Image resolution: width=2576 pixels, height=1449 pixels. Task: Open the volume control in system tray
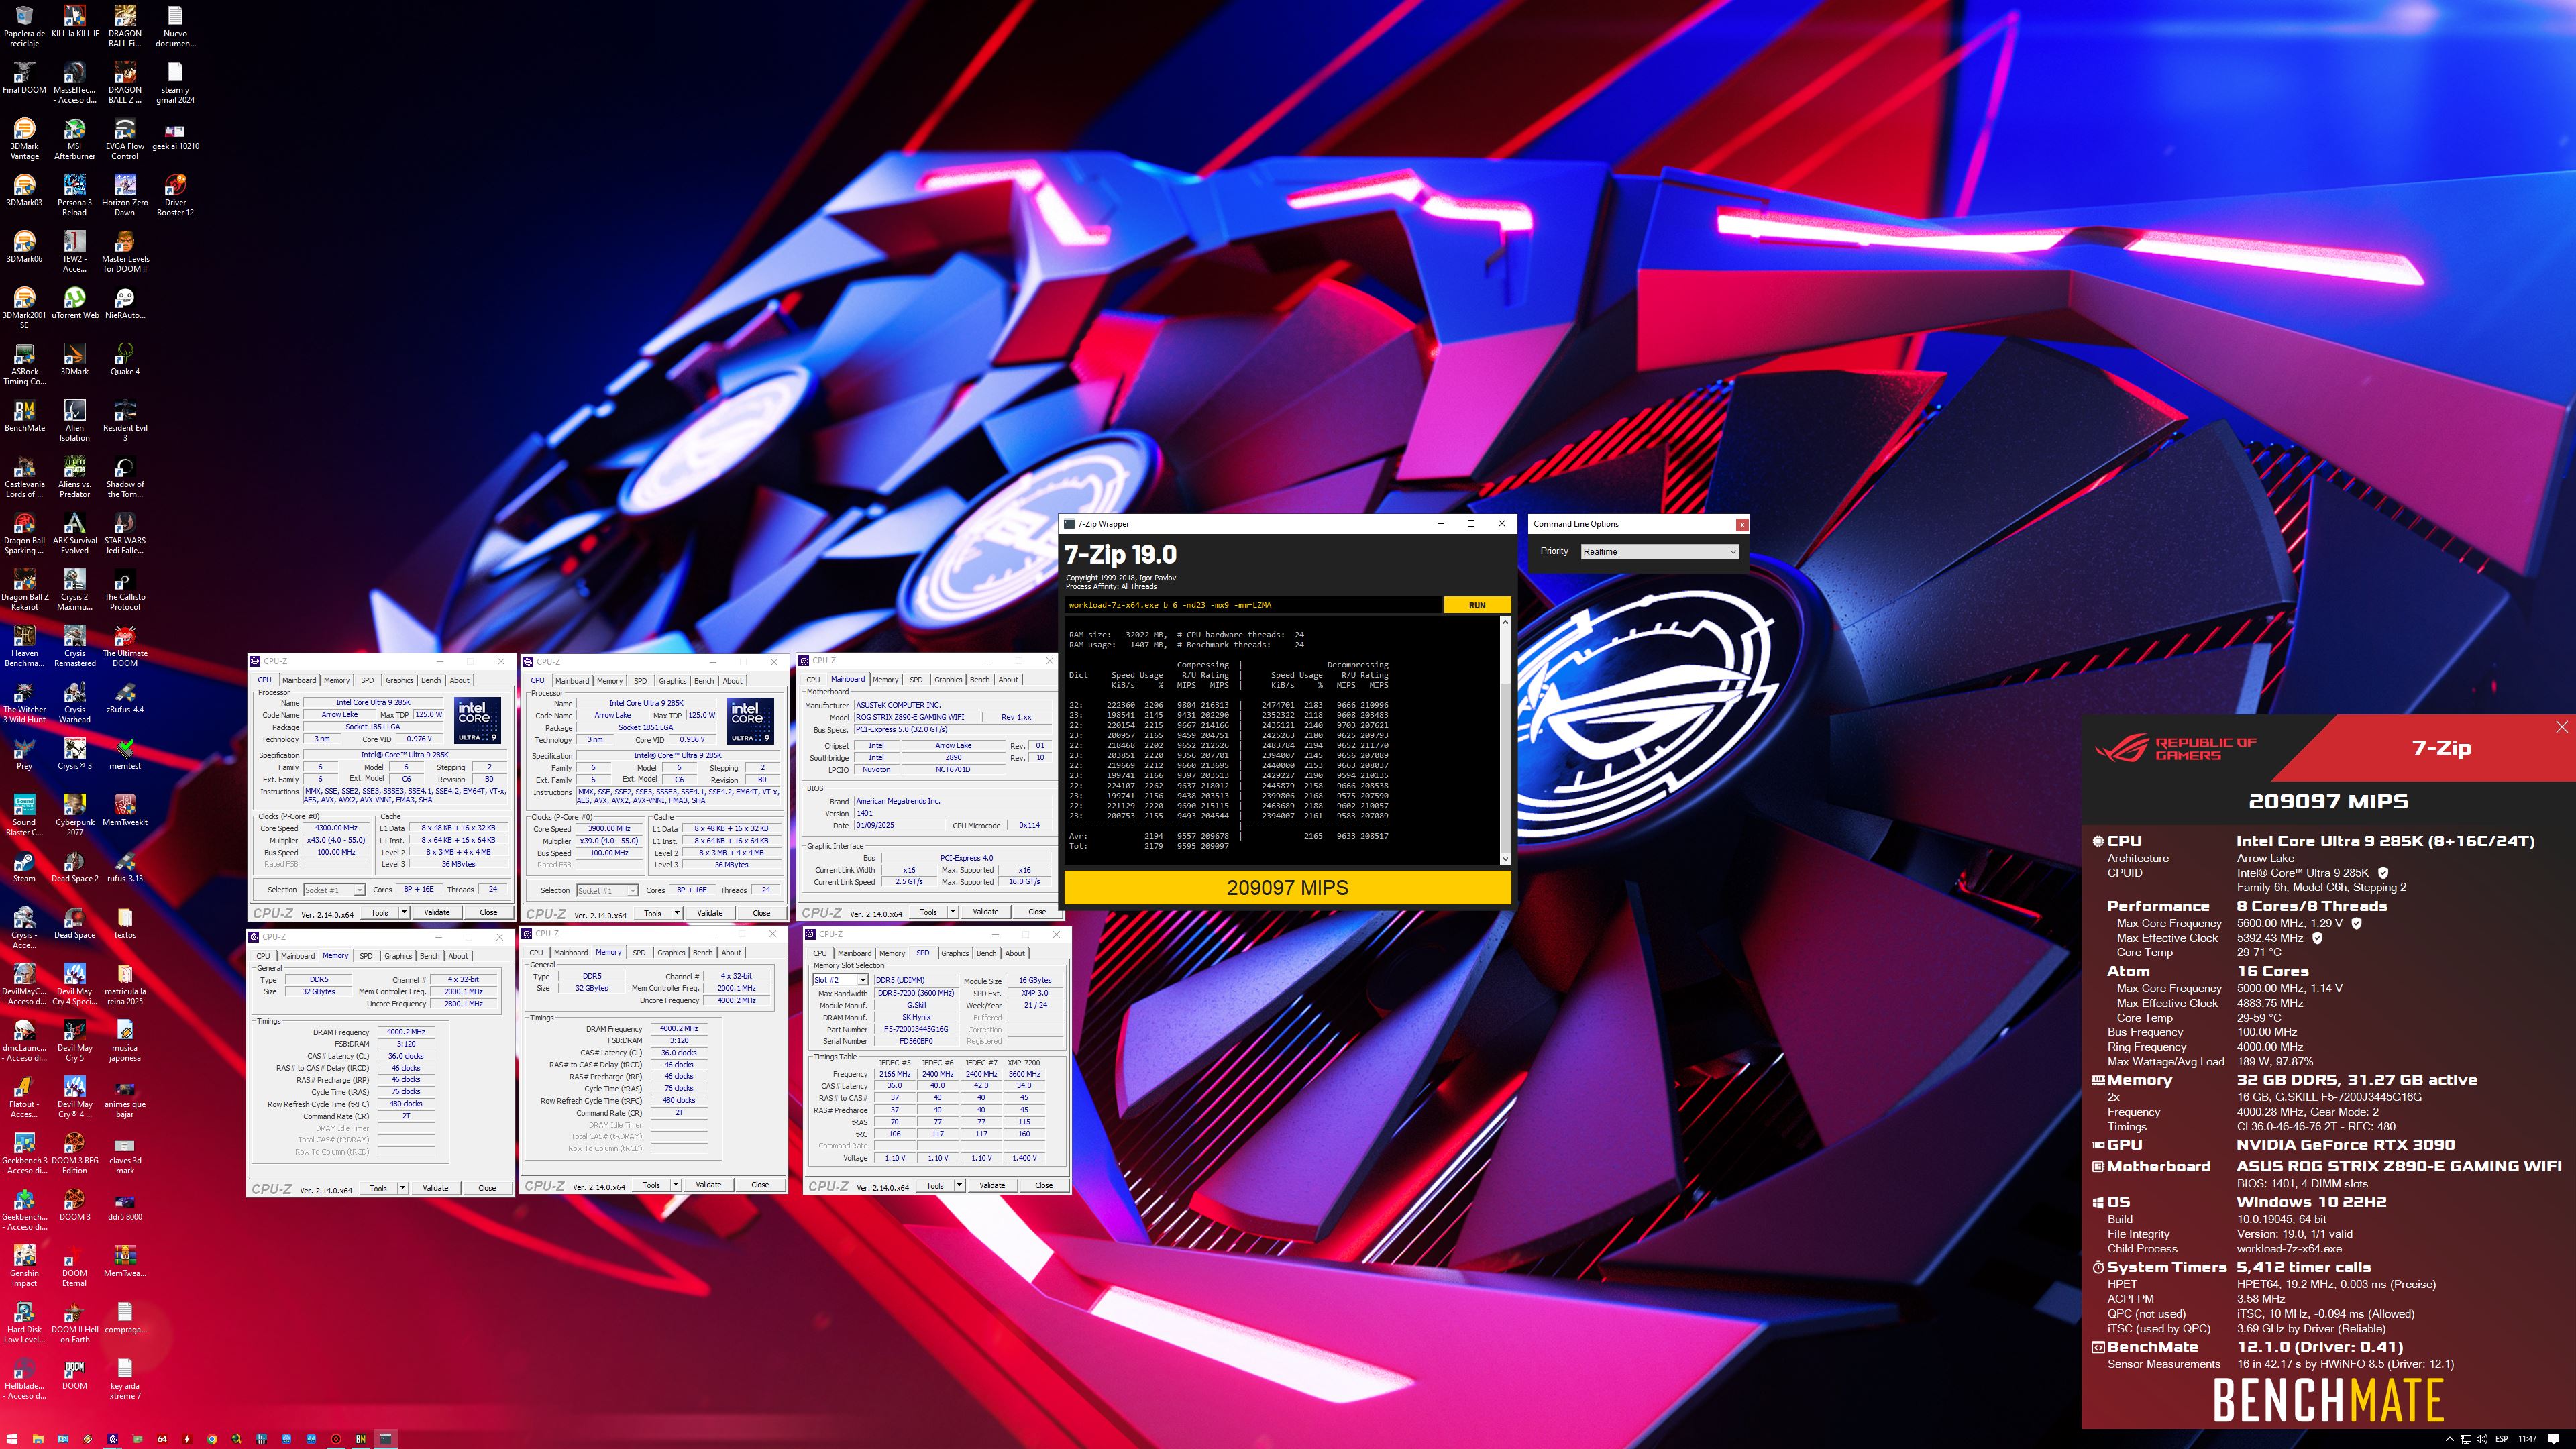(2482, 1439)
